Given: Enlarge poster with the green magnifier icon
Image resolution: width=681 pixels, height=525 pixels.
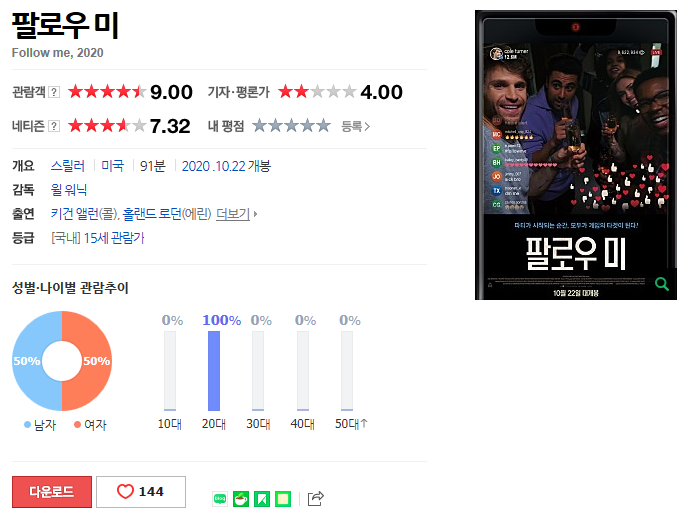Looking at the screenshot, I should (662, 284).
